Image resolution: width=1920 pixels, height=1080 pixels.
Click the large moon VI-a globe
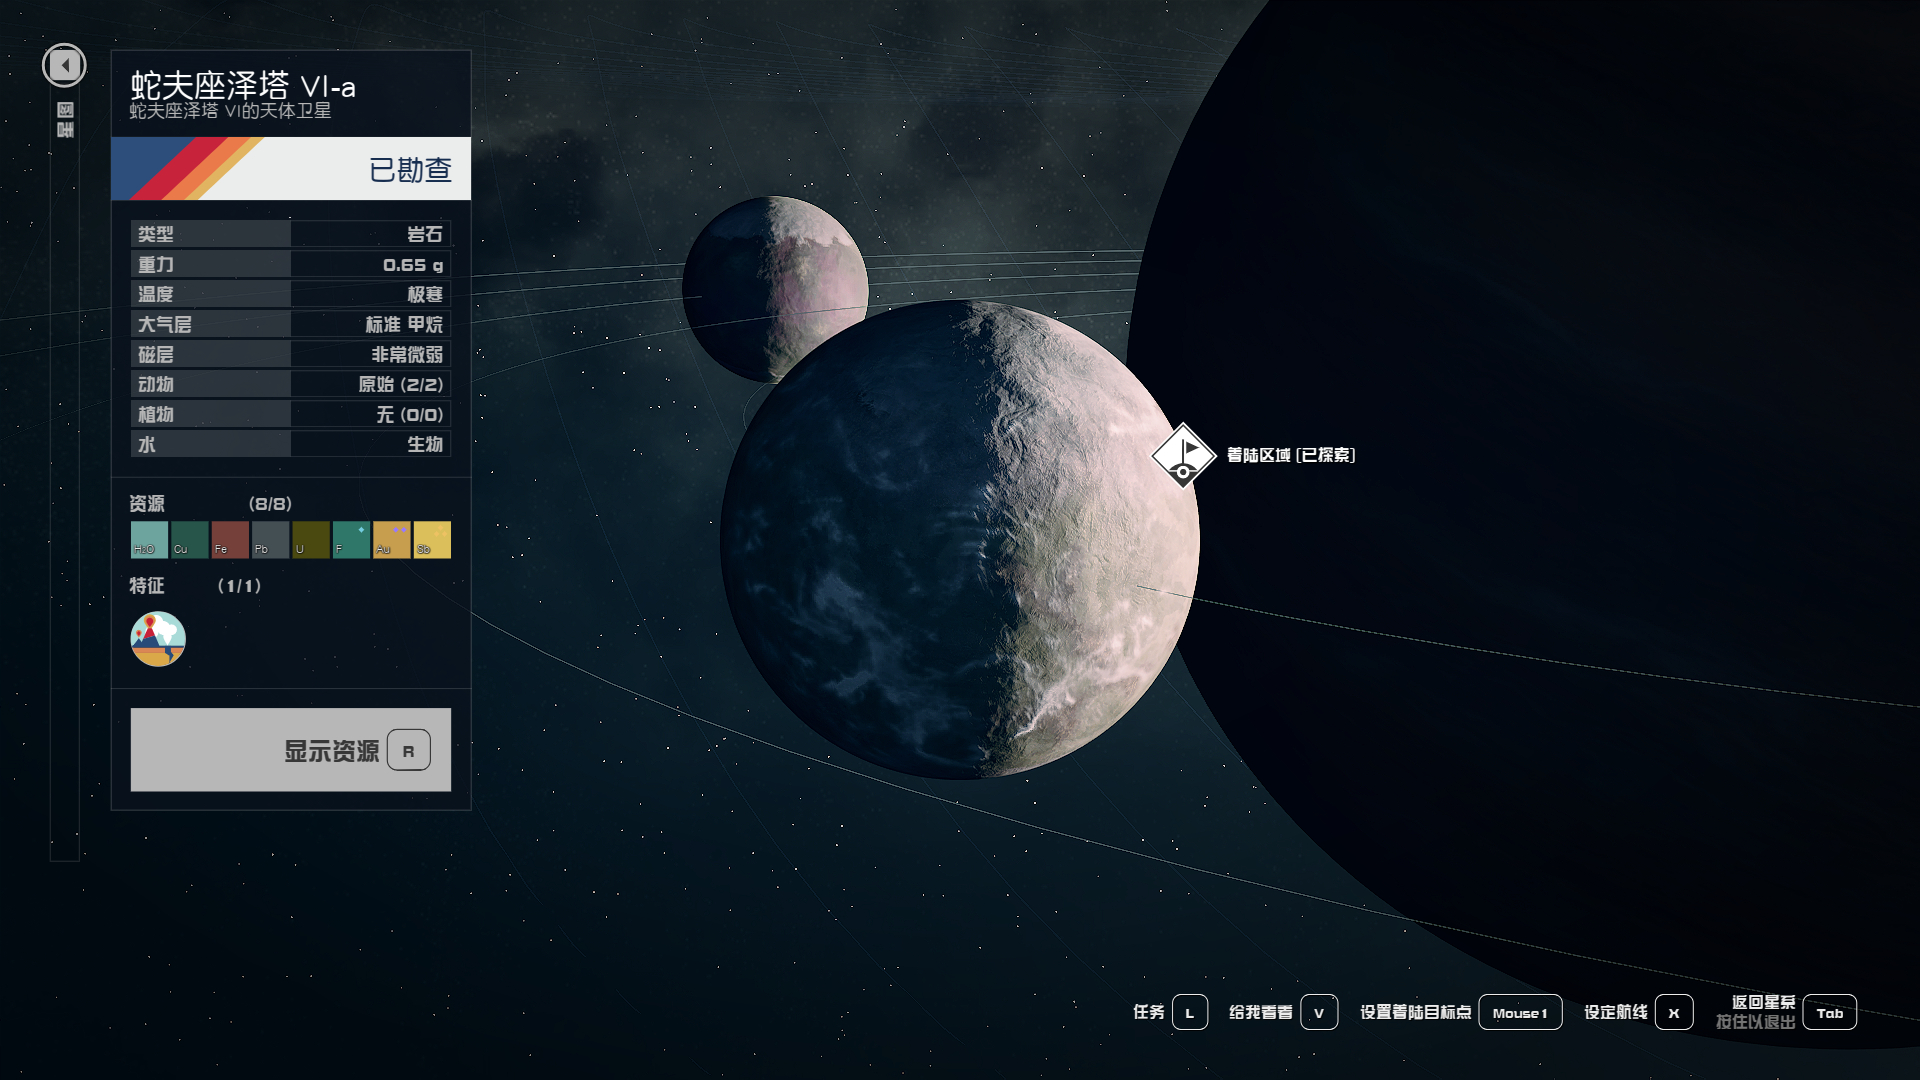coord(960,540)
